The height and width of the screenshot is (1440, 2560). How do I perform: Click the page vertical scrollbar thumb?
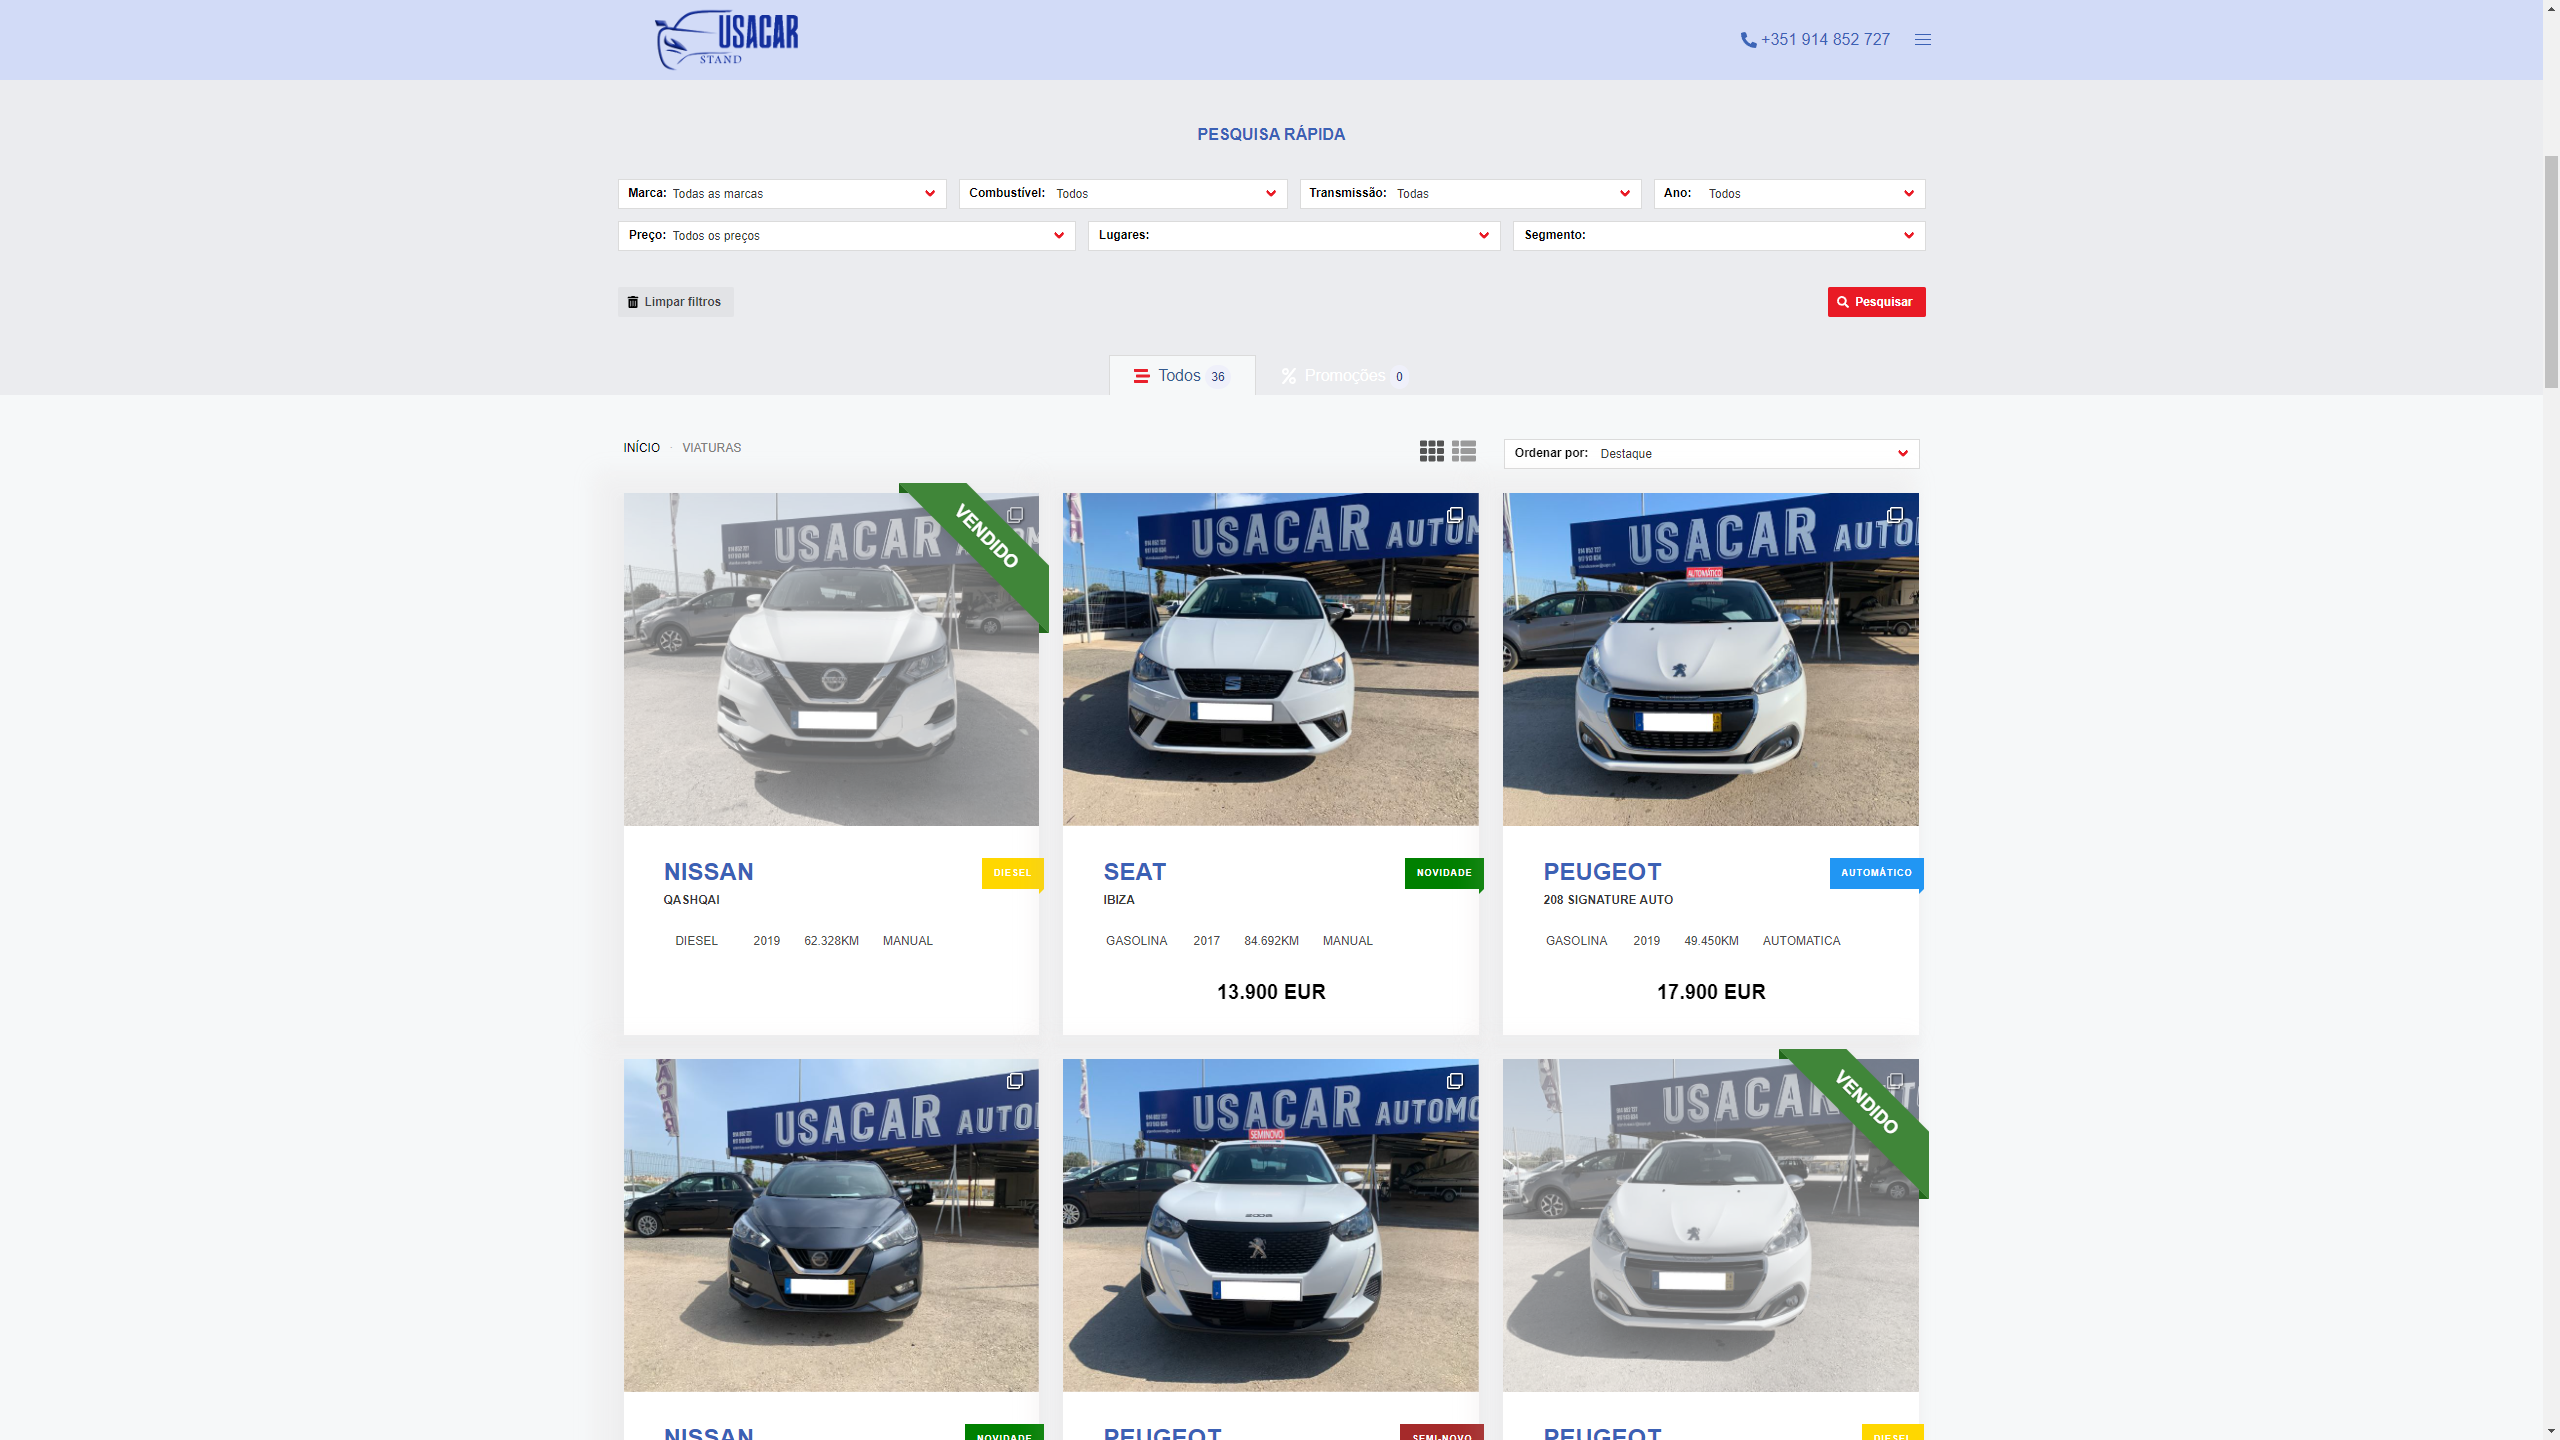2551,270
